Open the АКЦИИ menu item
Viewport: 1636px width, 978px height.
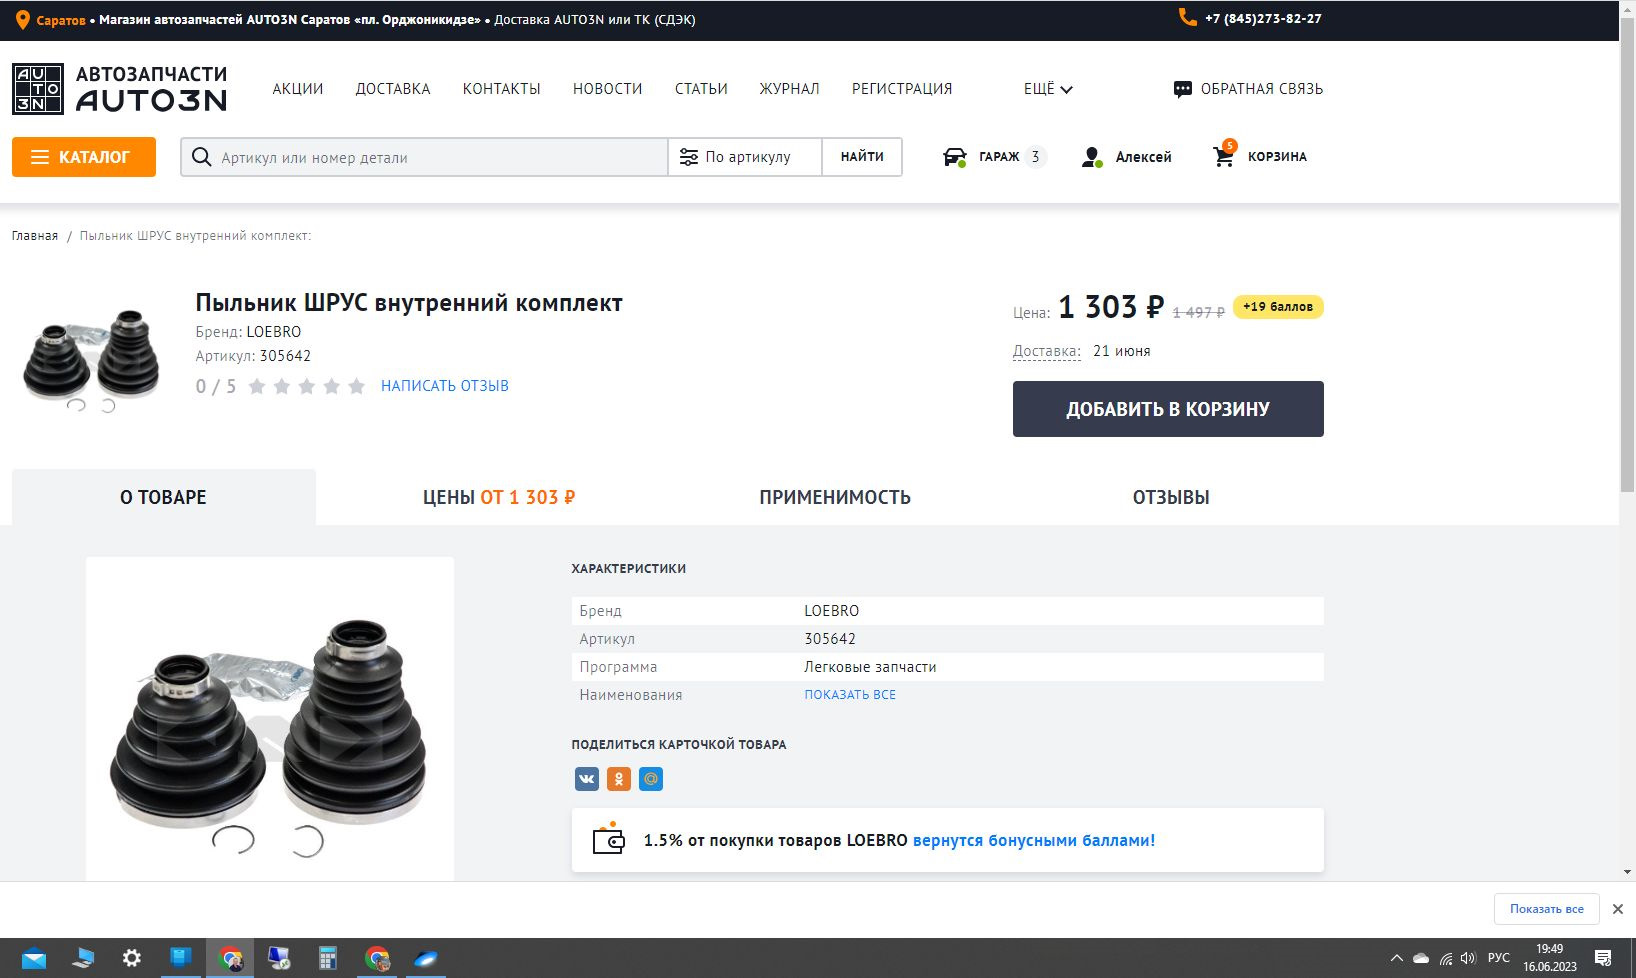[x=298, y=89]
